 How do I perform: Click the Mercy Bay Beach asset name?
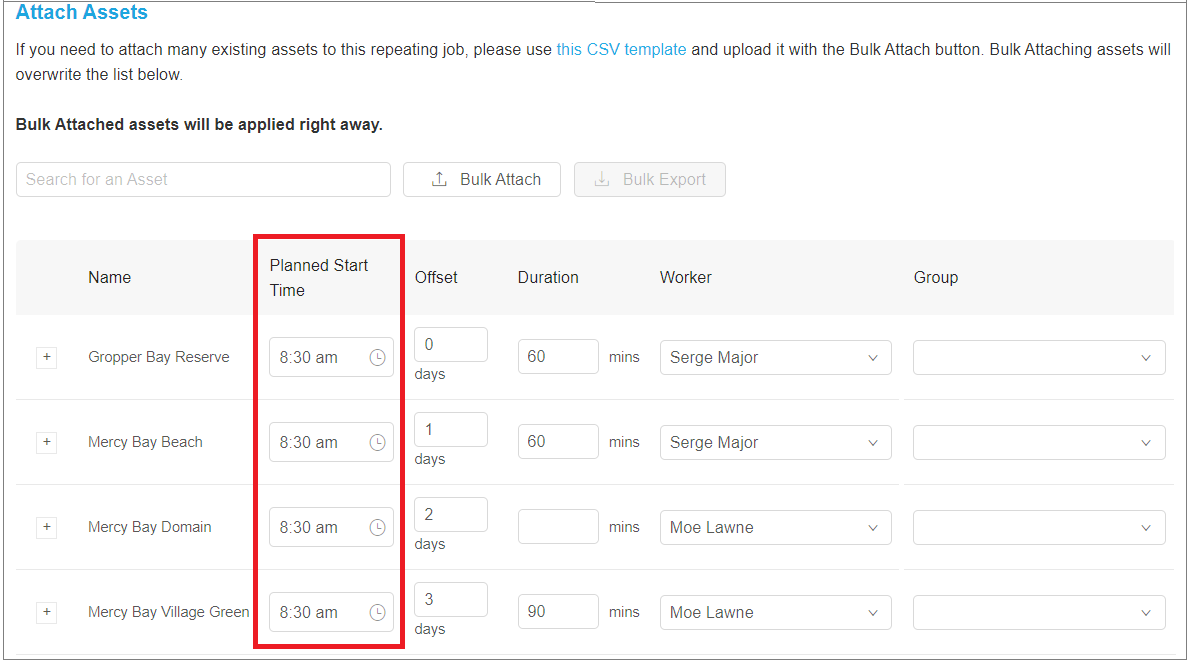[145, 442]
